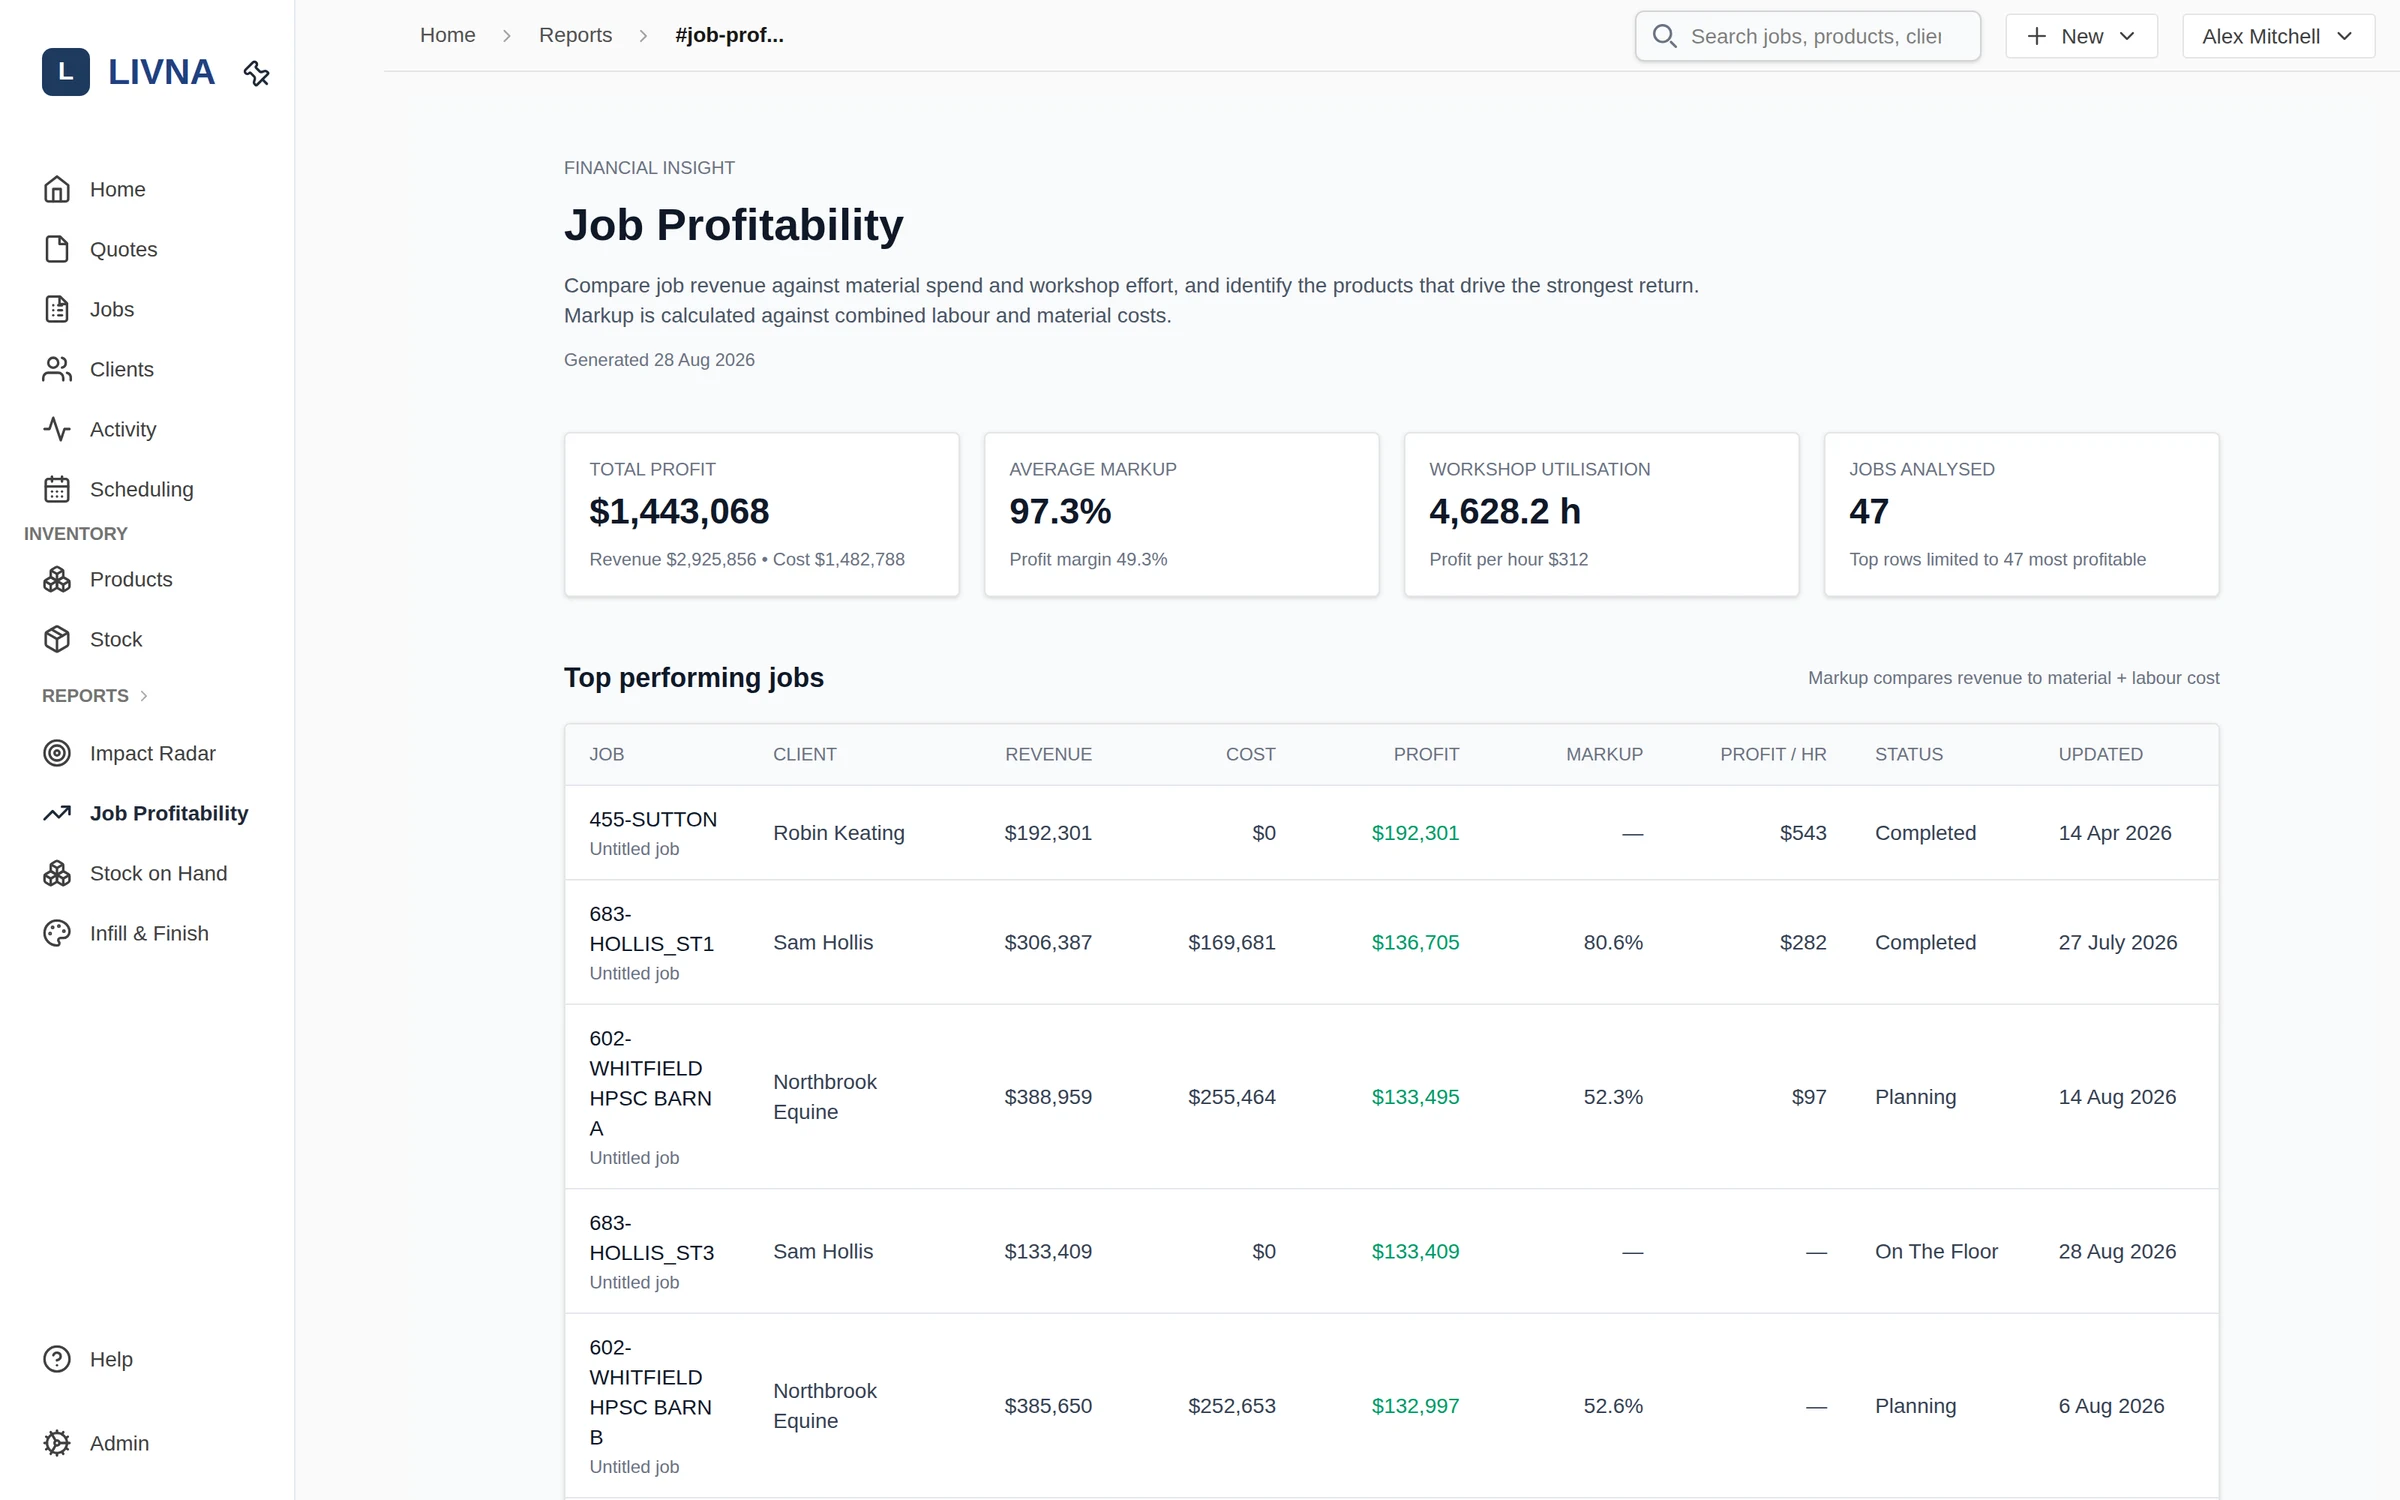Viewport: 2400px width, 1500px height.
Task: Click the Job Profitability trend icon
Action: 57,813
